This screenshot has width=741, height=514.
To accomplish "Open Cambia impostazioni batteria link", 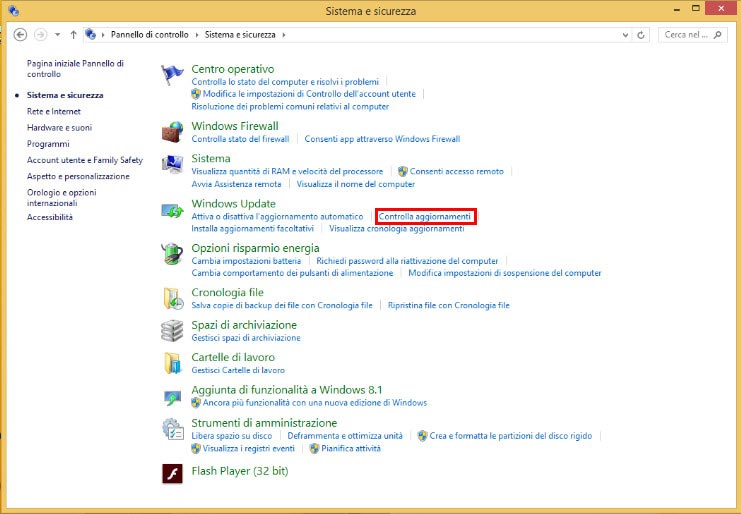I will tap(246, 261).
